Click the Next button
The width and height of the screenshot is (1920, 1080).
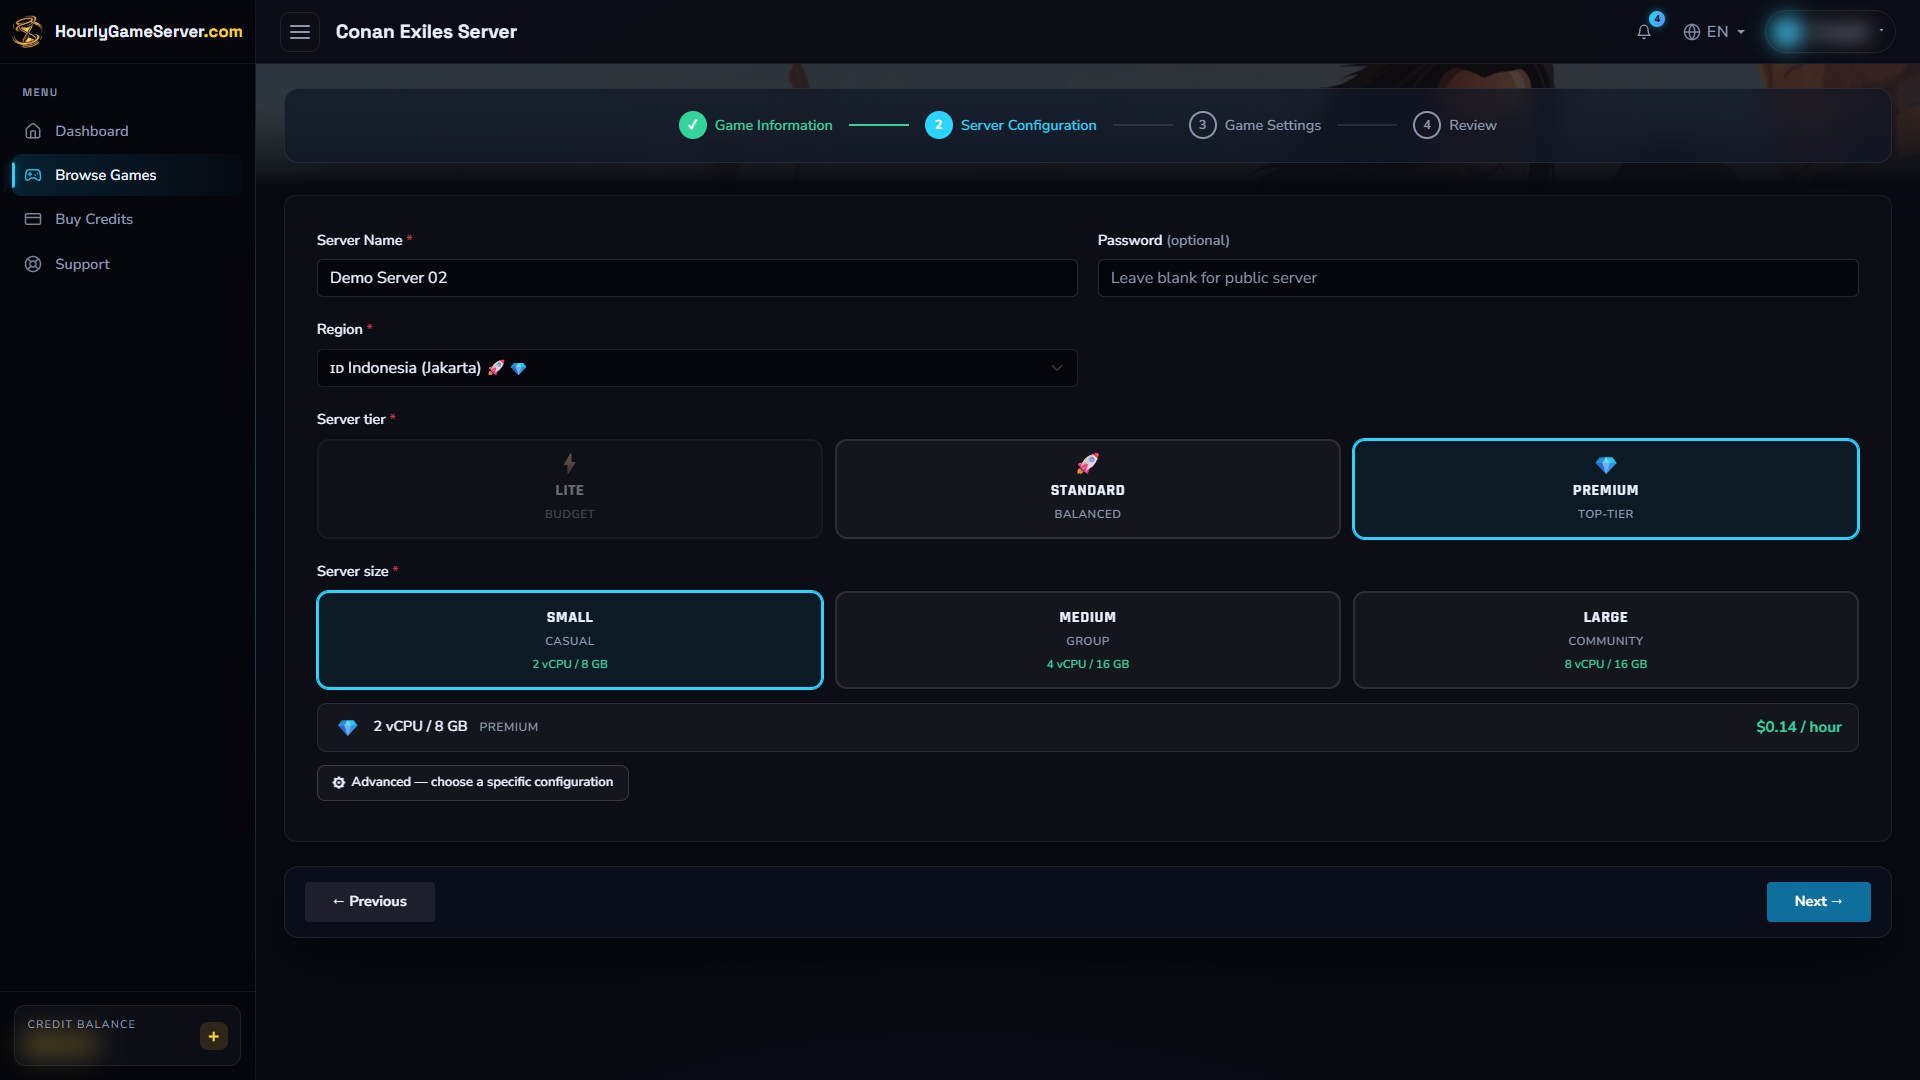pyautogui.click(x=1818, y=901)
